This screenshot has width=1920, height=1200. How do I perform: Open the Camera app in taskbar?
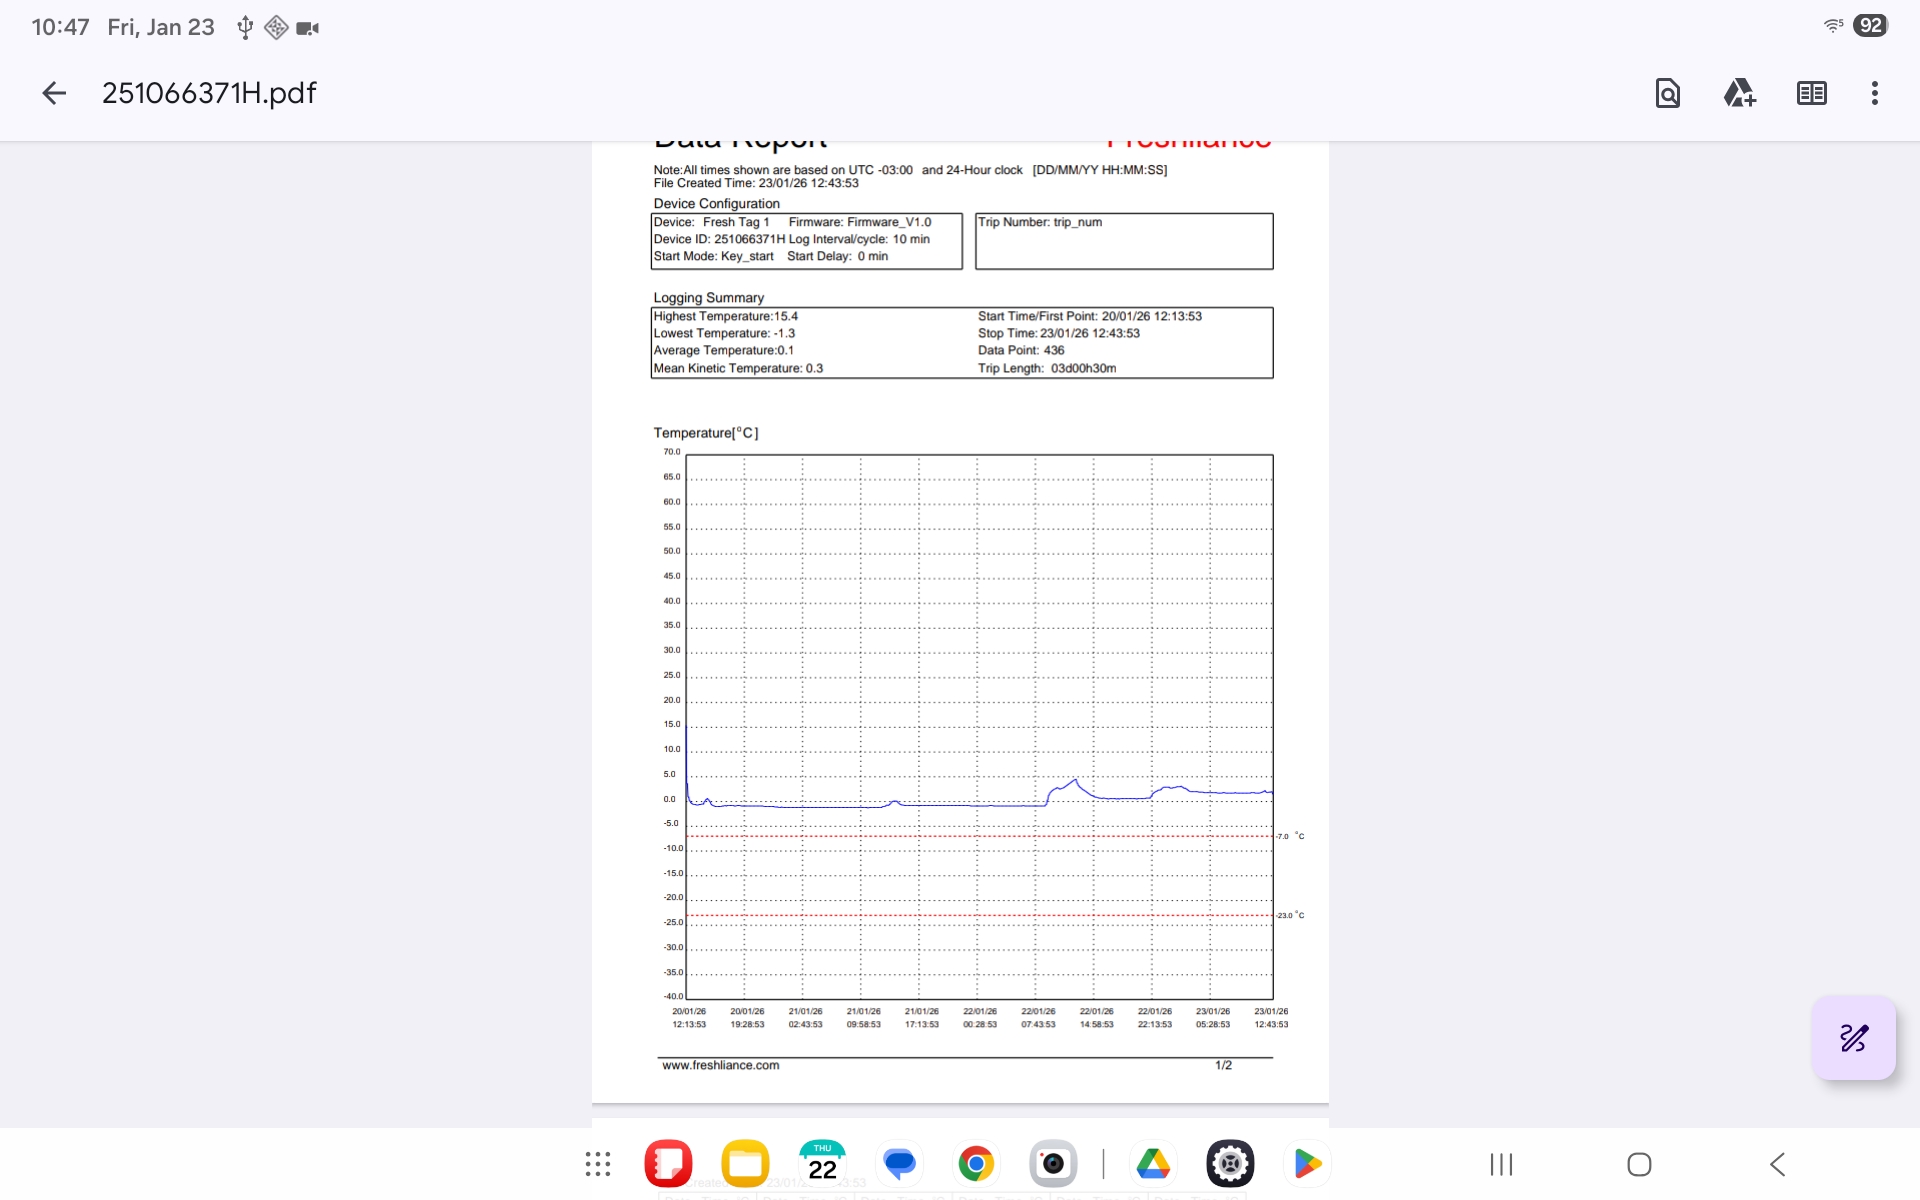(1053, 1164)
